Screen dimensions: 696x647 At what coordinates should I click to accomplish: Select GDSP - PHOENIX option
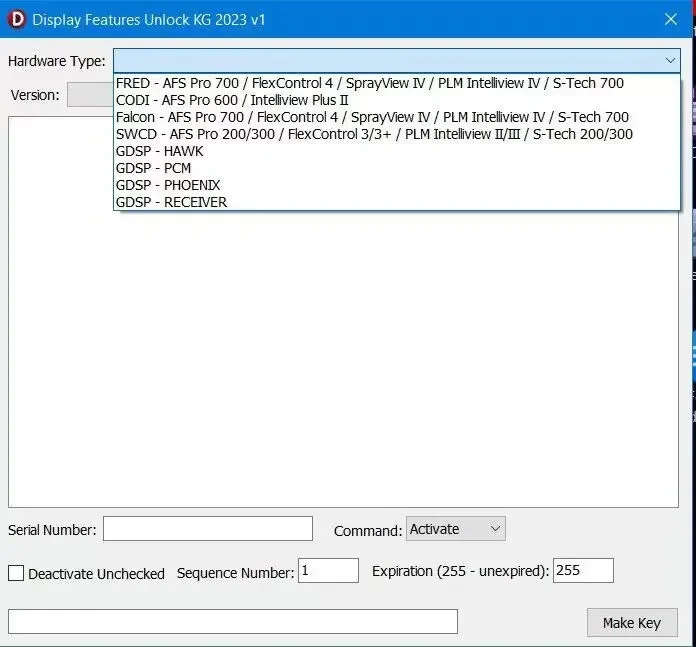396,185
